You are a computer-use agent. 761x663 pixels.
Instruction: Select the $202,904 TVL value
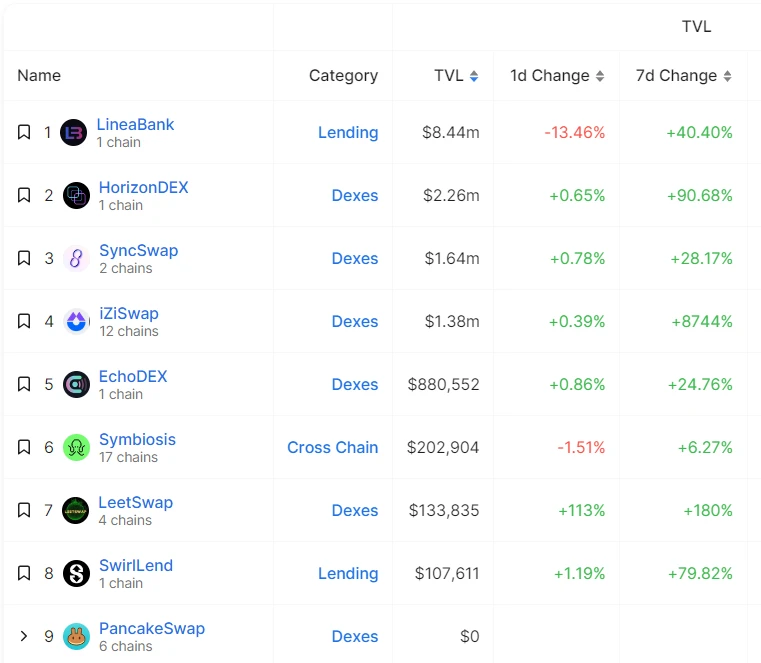click(443, 447)
